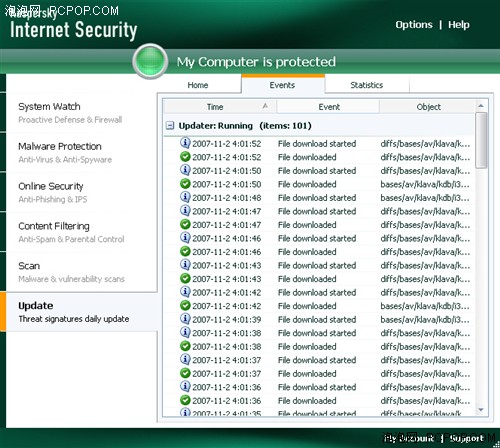
Task: Switch to the Statistics tab
Action: pos(367,85)
